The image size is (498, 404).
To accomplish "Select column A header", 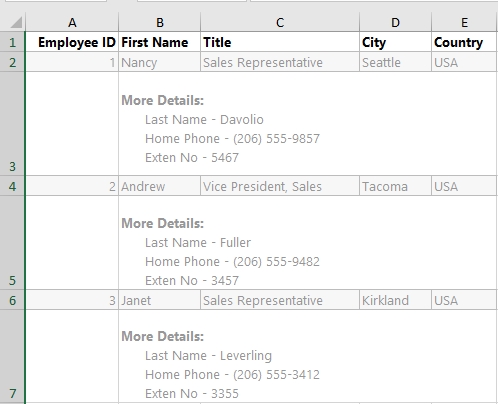I will [72, 22].
